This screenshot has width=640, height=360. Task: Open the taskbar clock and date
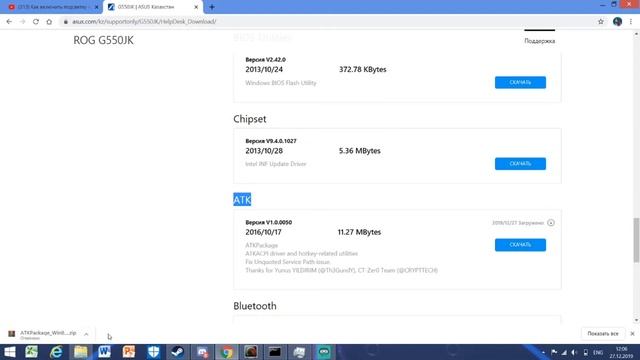[622, 352]
